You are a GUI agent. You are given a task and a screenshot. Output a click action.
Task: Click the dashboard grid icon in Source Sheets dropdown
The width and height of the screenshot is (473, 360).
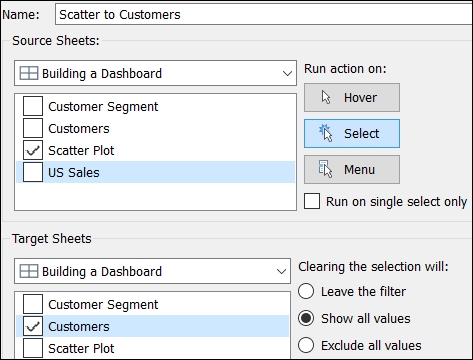[x=29, y=73]
